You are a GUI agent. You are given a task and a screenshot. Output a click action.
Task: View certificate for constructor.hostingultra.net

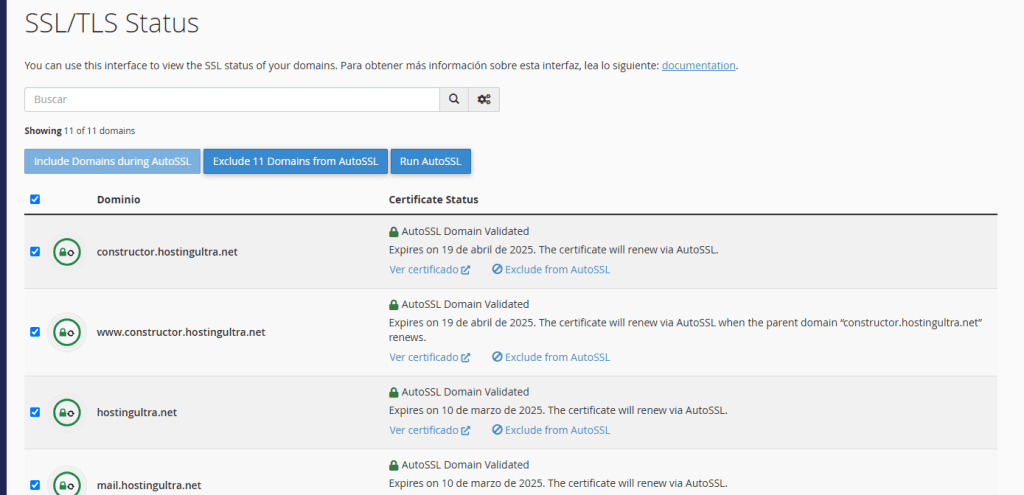[x=430, y=269]
